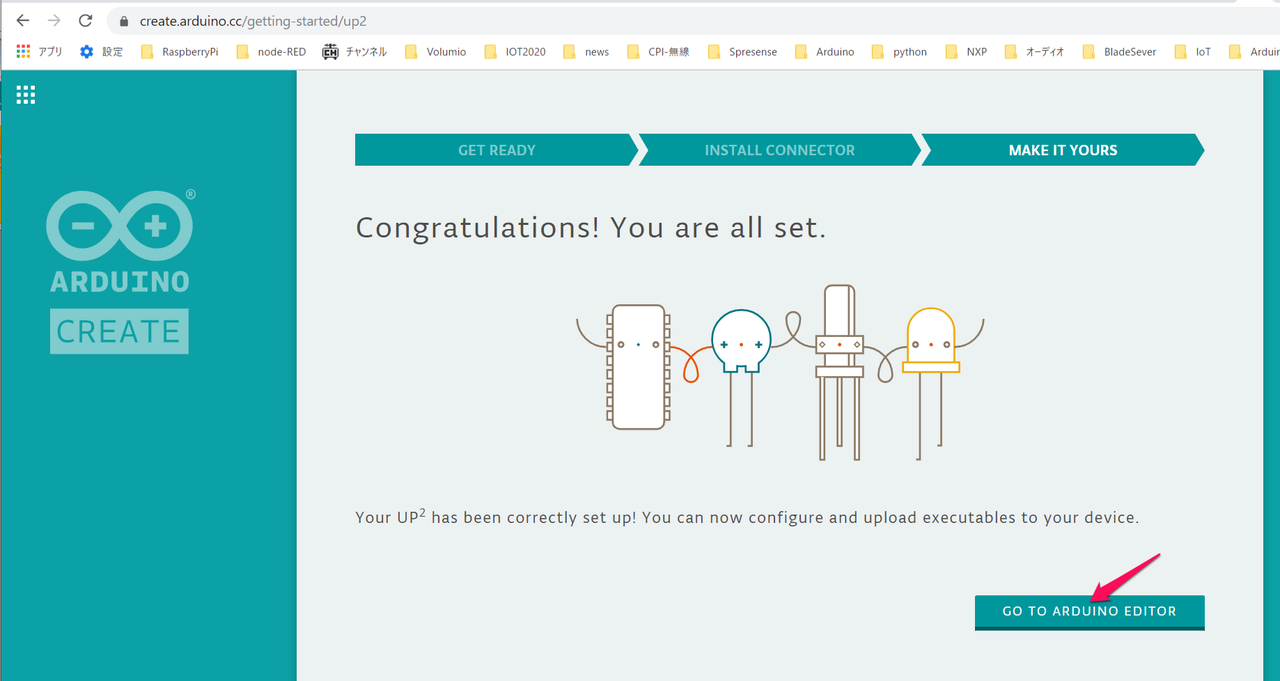
Task: Open the Arduino apps grid menu
Action: (26, 95)
